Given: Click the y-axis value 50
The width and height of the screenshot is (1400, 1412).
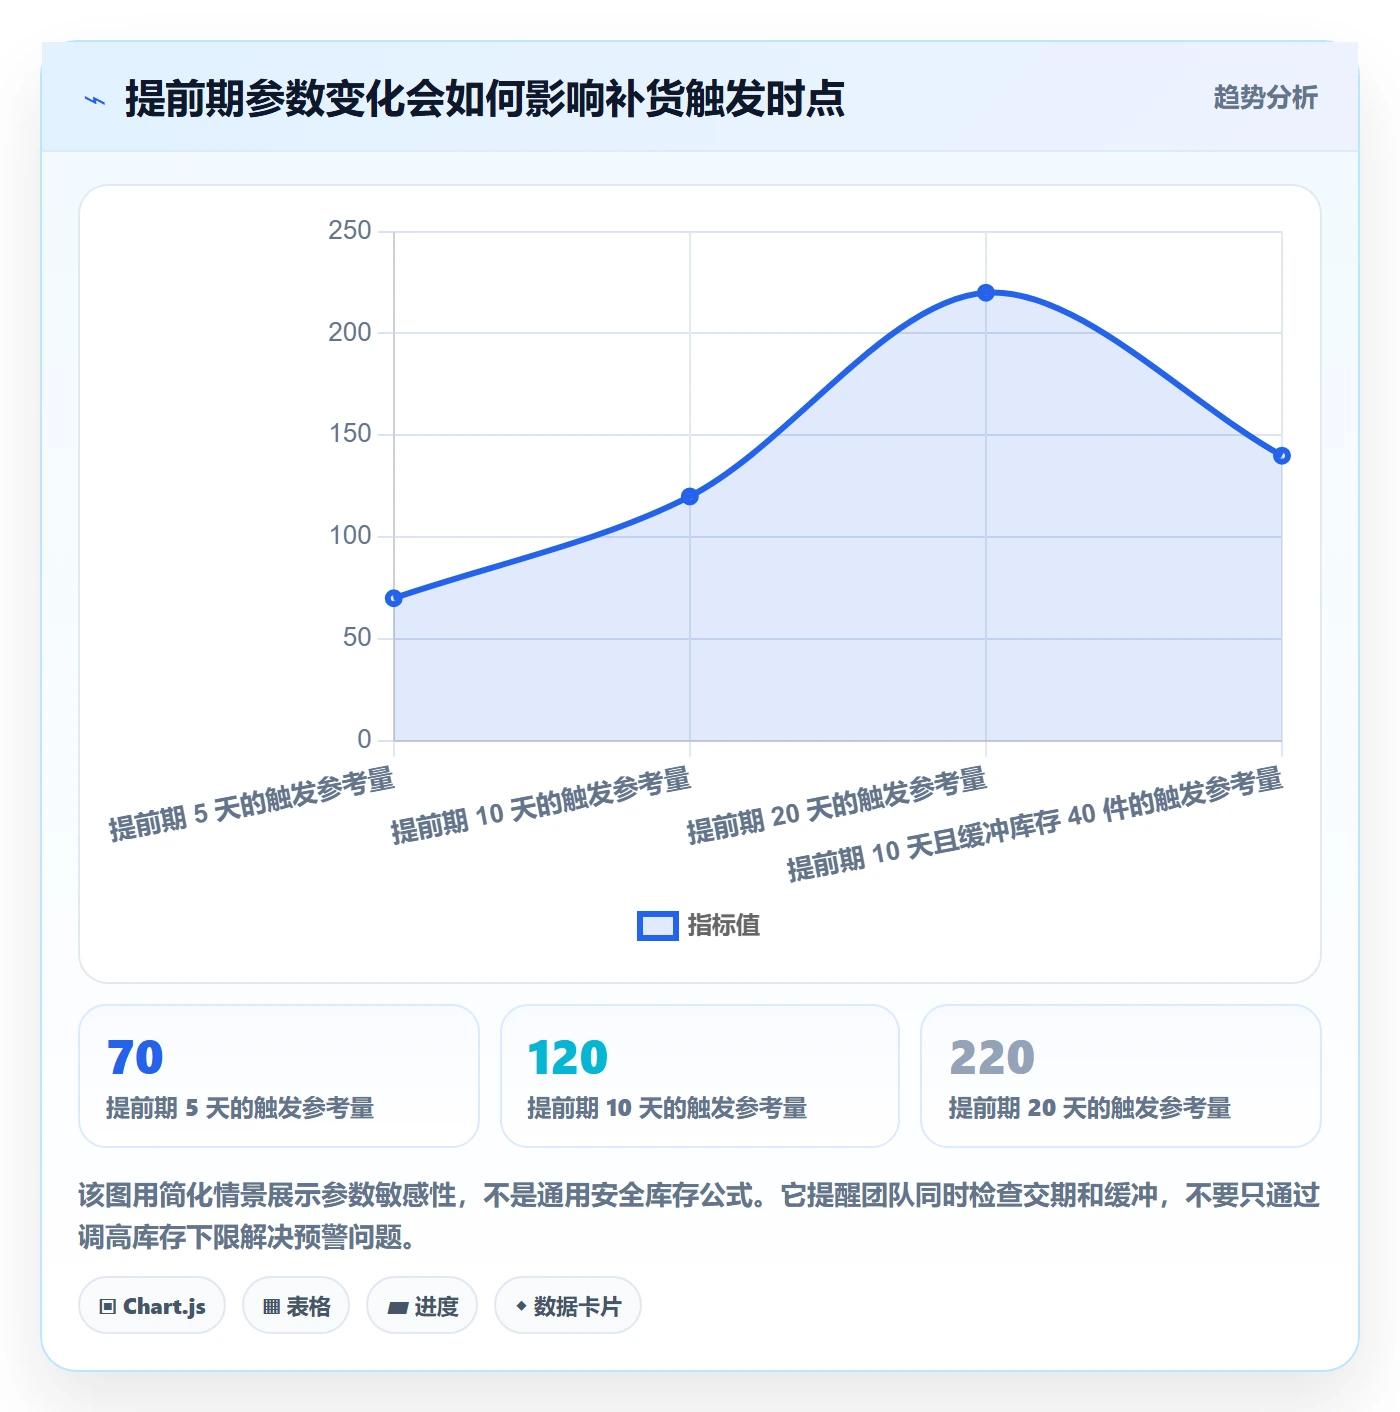Looking at the screenshot, I should pos(357,638).
